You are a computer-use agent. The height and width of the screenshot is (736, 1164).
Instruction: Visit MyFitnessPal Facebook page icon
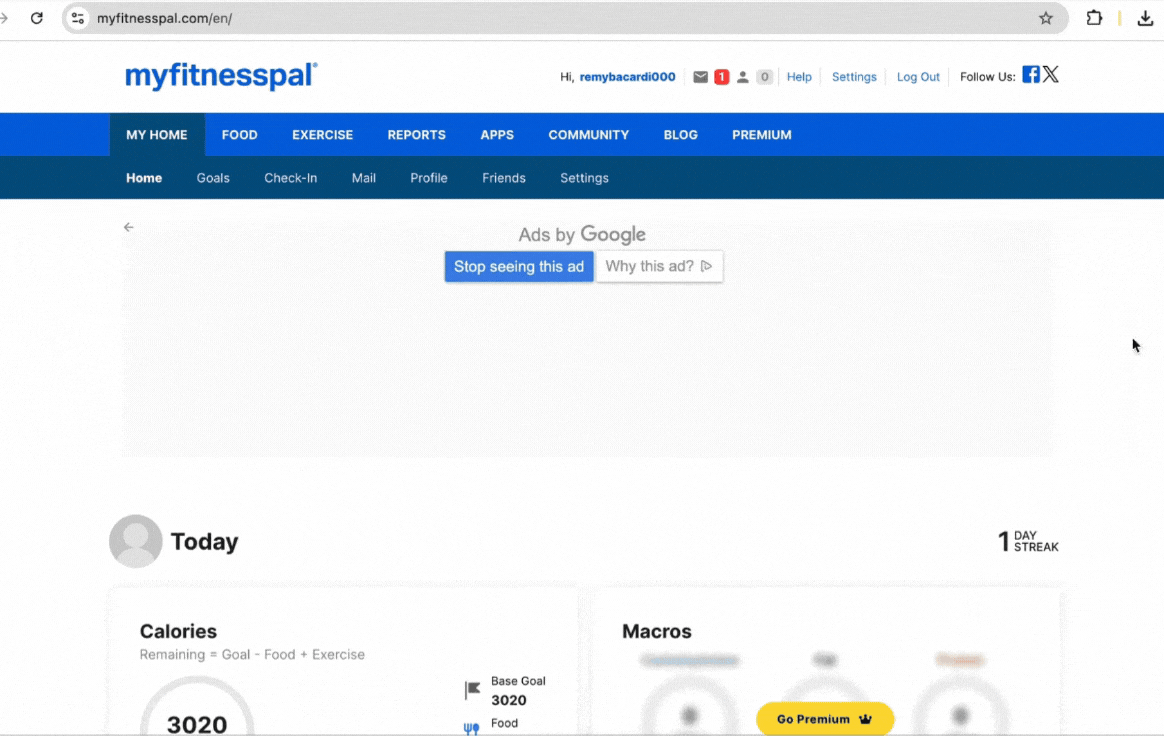click(1030, 74)
